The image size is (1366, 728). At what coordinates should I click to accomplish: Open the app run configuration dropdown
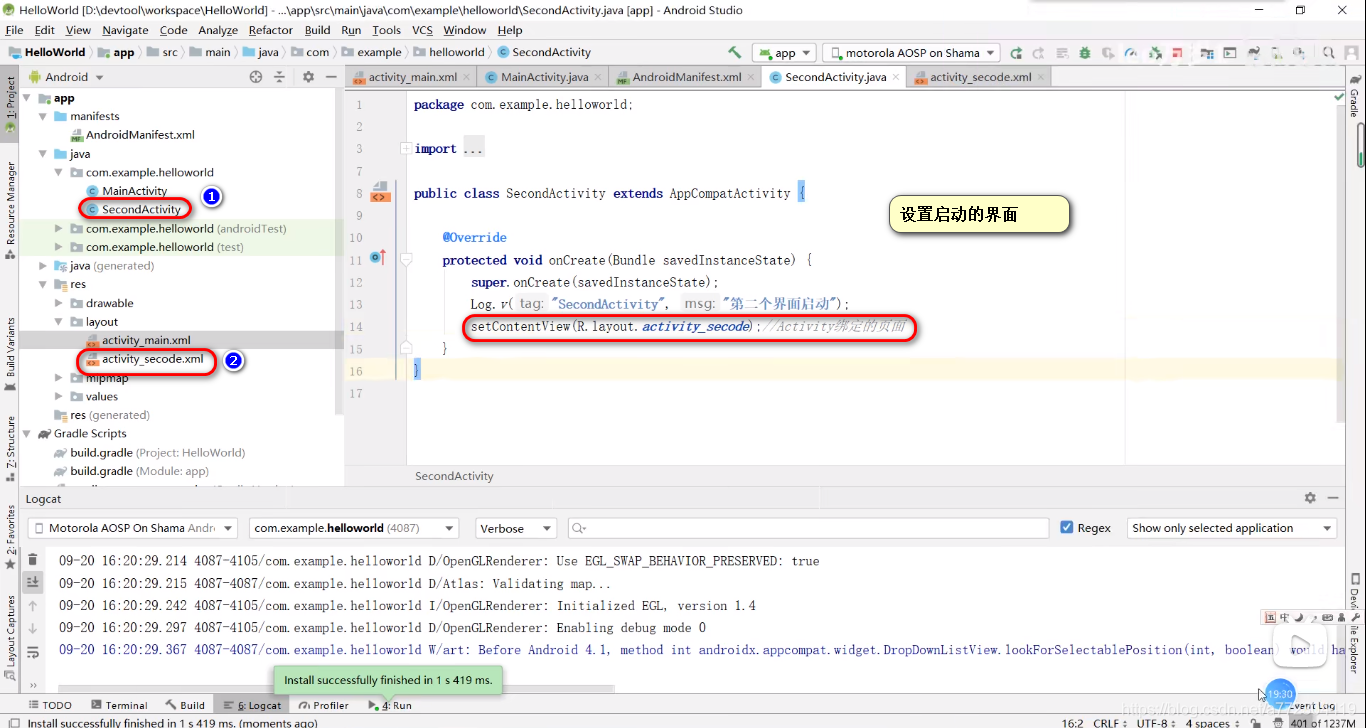pyautogui.click(x=784, y=53)
